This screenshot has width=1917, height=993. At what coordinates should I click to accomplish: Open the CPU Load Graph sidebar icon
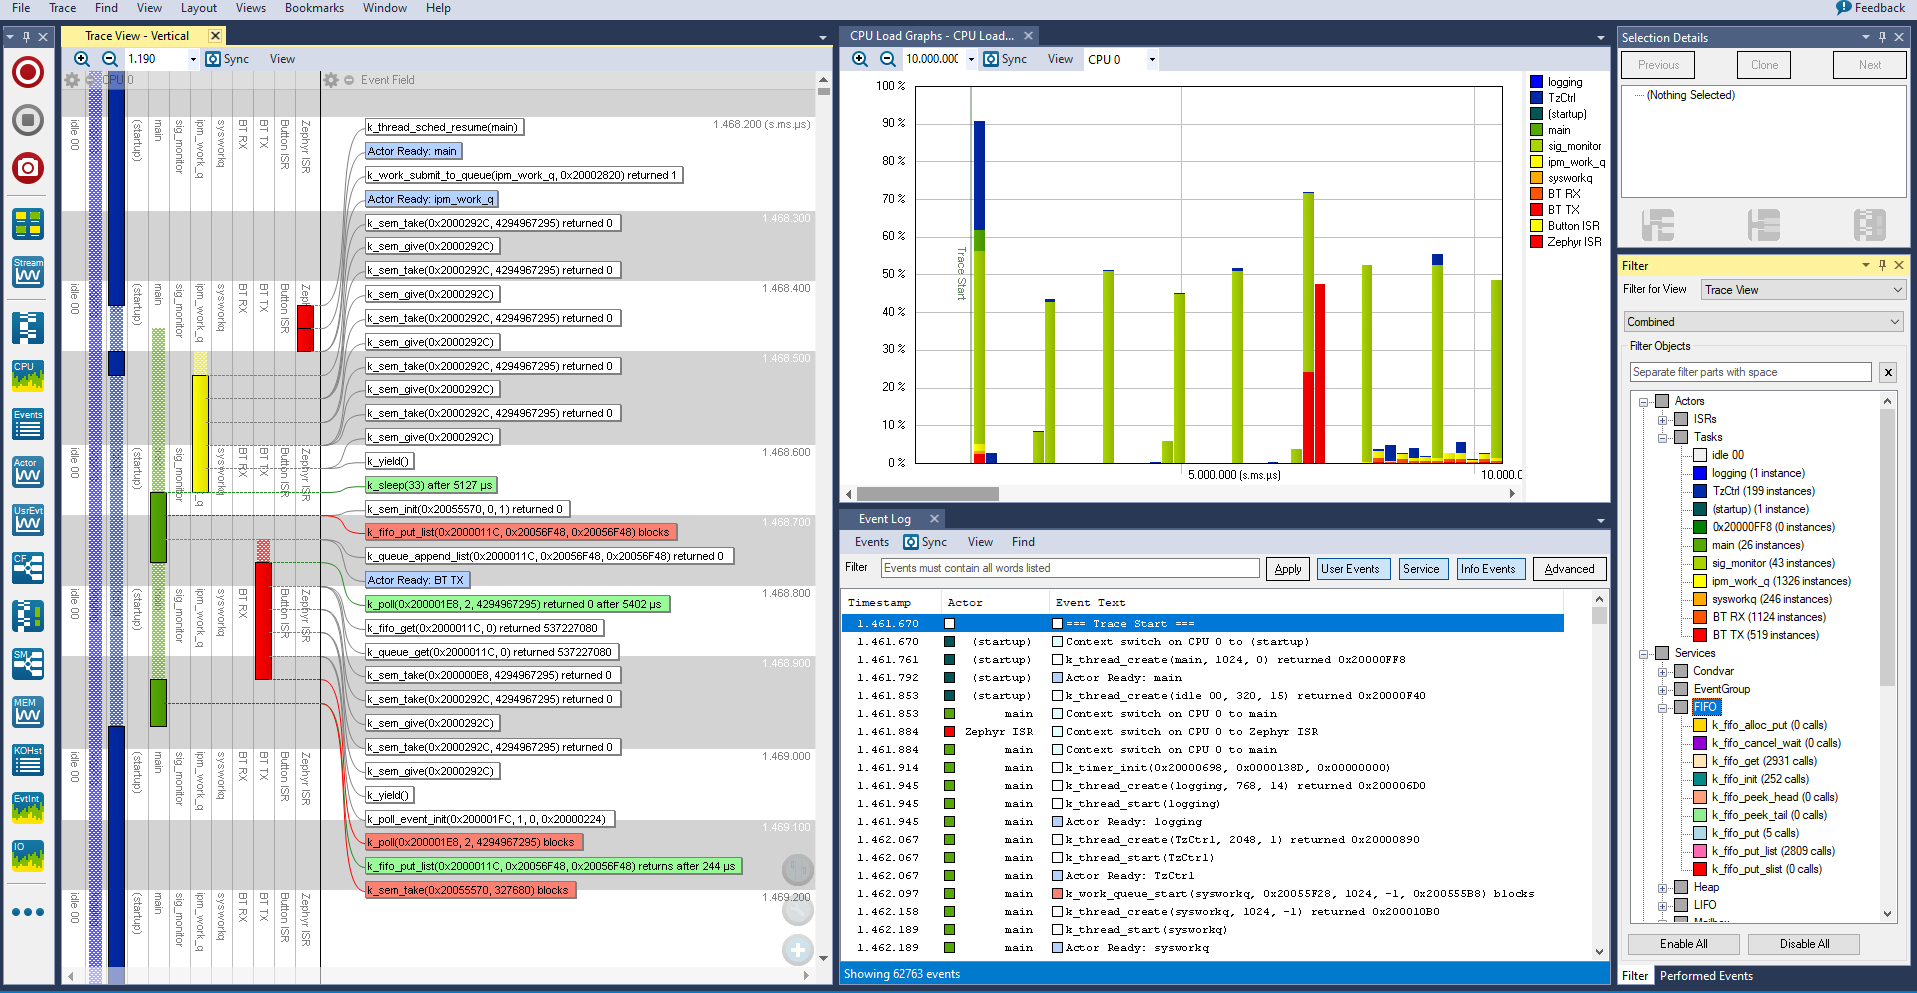28,375
